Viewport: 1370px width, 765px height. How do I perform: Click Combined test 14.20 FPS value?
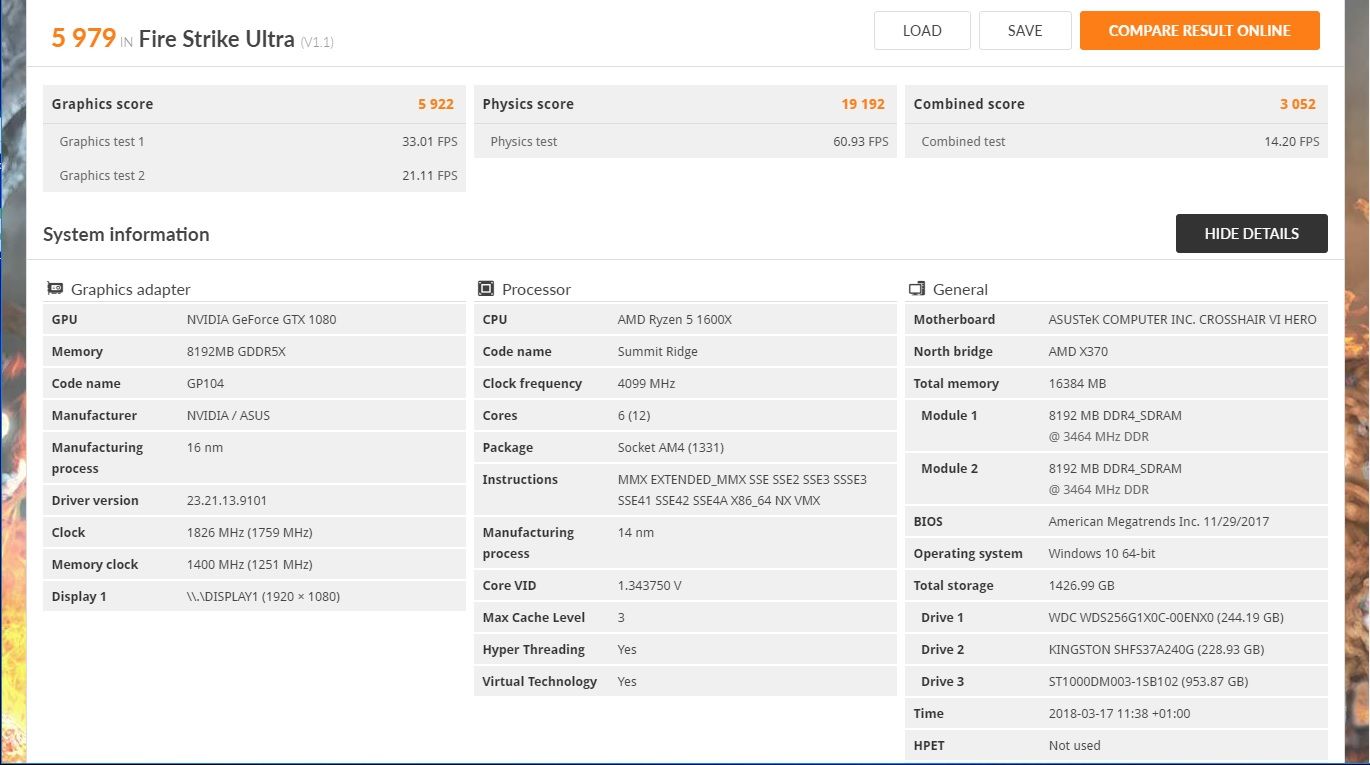pyautogui.click(x=1292, y=142)
